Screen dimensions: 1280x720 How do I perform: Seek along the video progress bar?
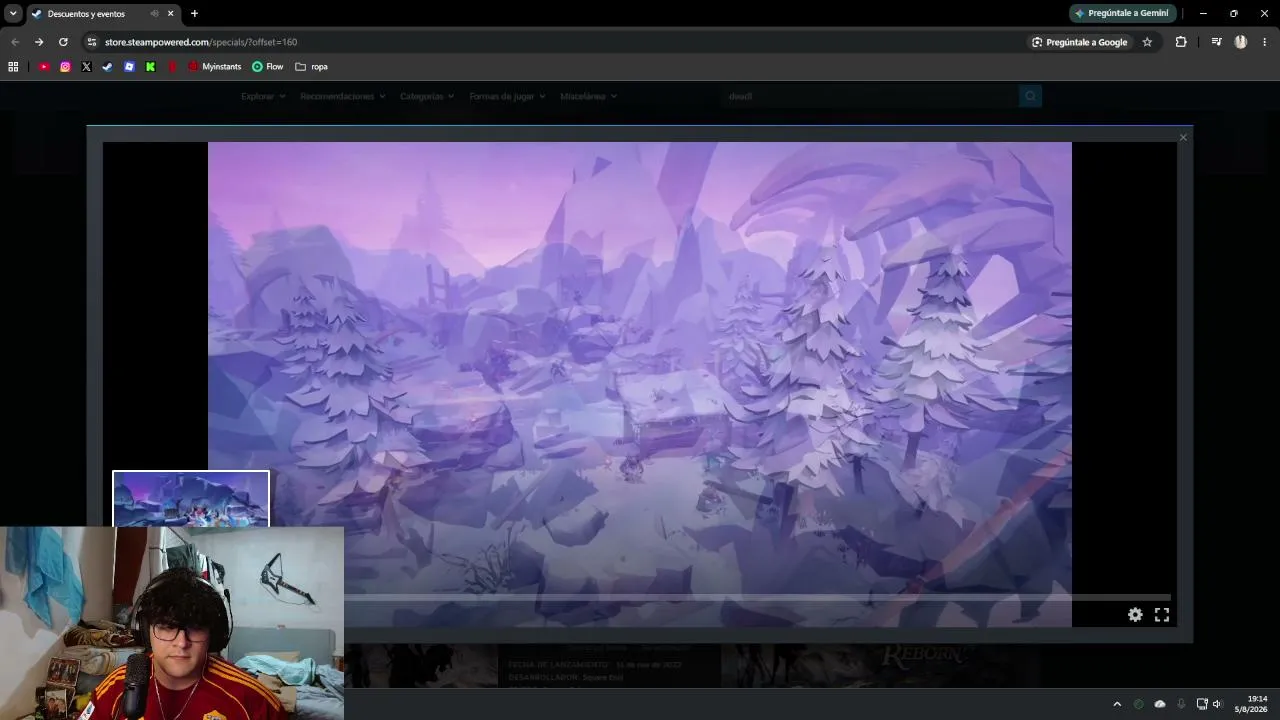(x=757, y=598)
